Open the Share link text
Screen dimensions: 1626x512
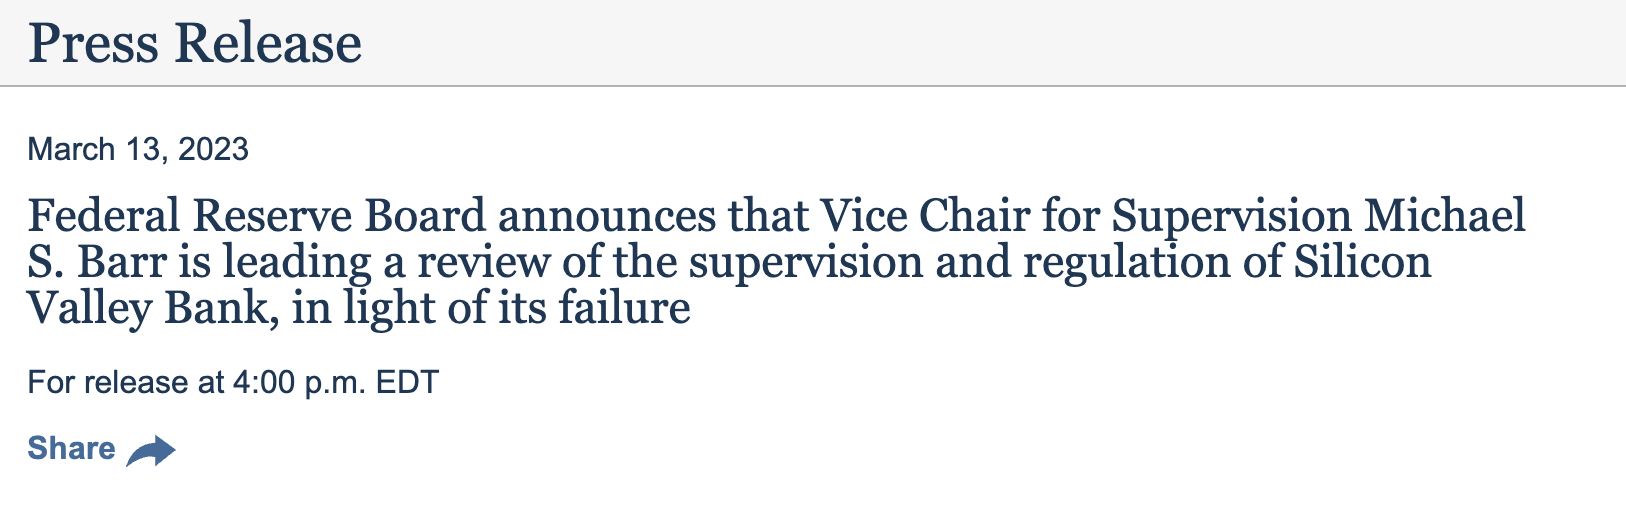pyautogui.click(x=71, y=448)
